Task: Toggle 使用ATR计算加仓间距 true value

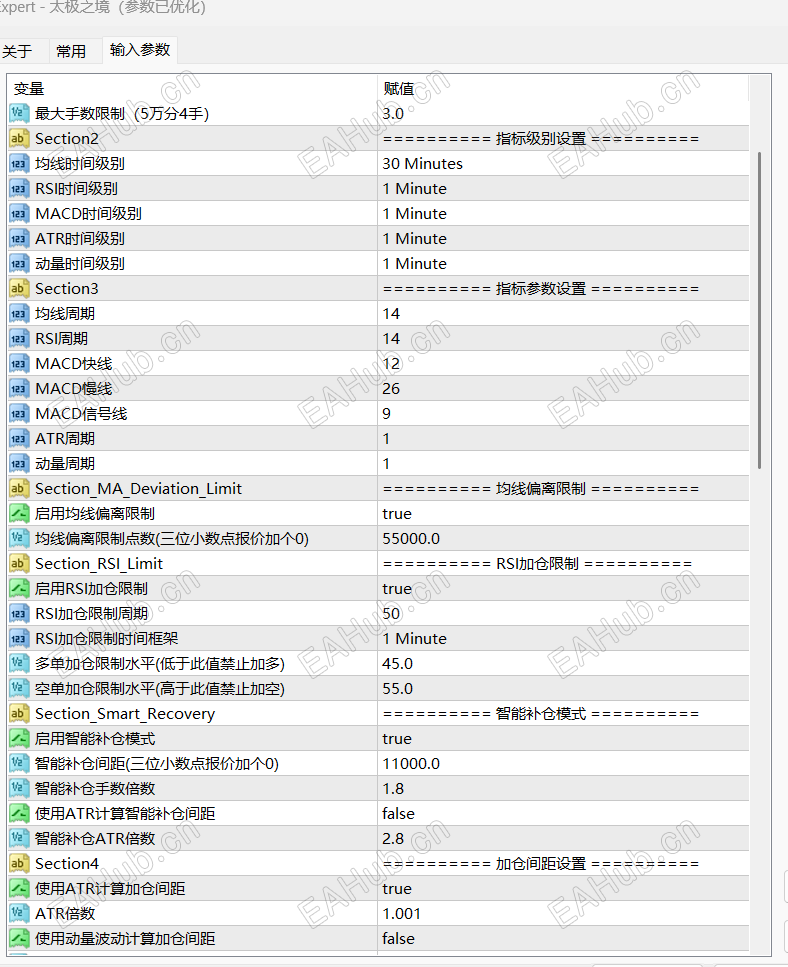Action: point(563,889)
